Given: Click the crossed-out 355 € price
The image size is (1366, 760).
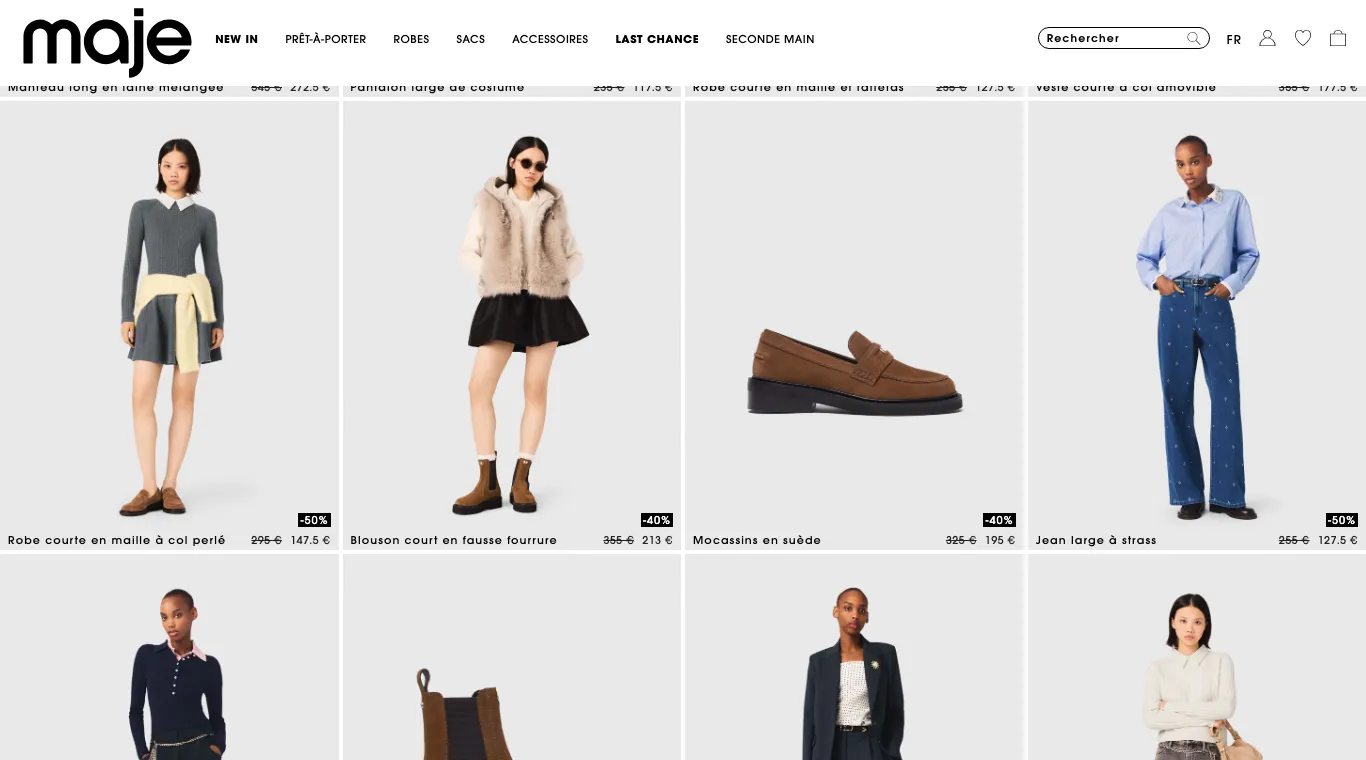Looking at the screenshot, I should [618, 540].
